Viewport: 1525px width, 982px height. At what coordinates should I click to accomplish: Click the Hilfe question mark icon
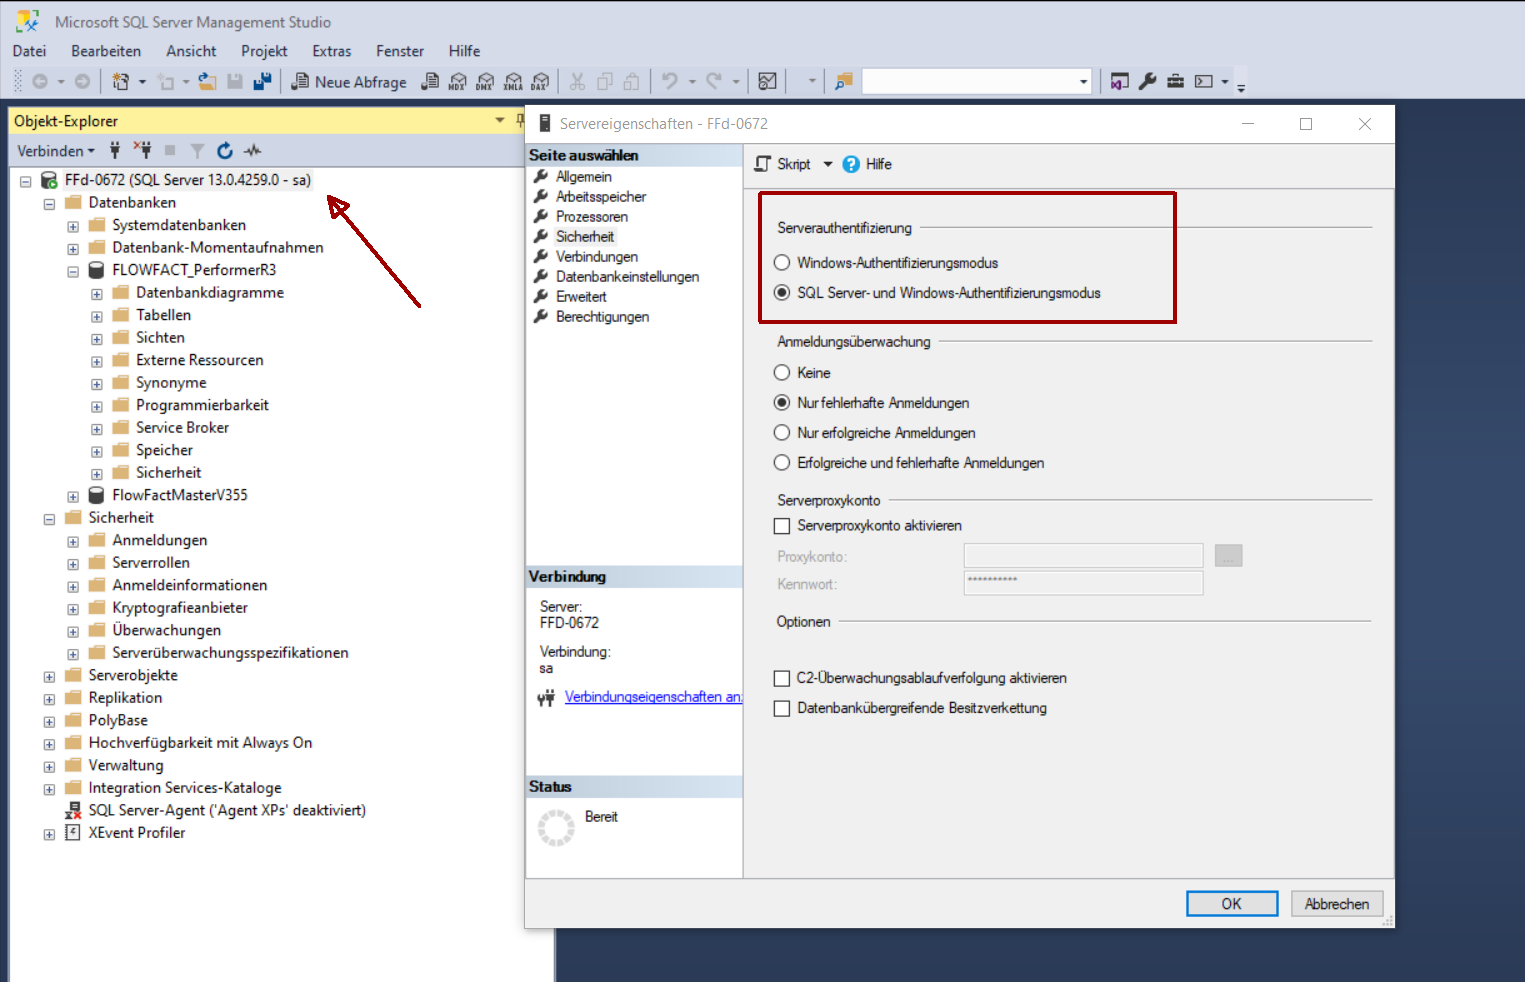click(x=851, y=164)
